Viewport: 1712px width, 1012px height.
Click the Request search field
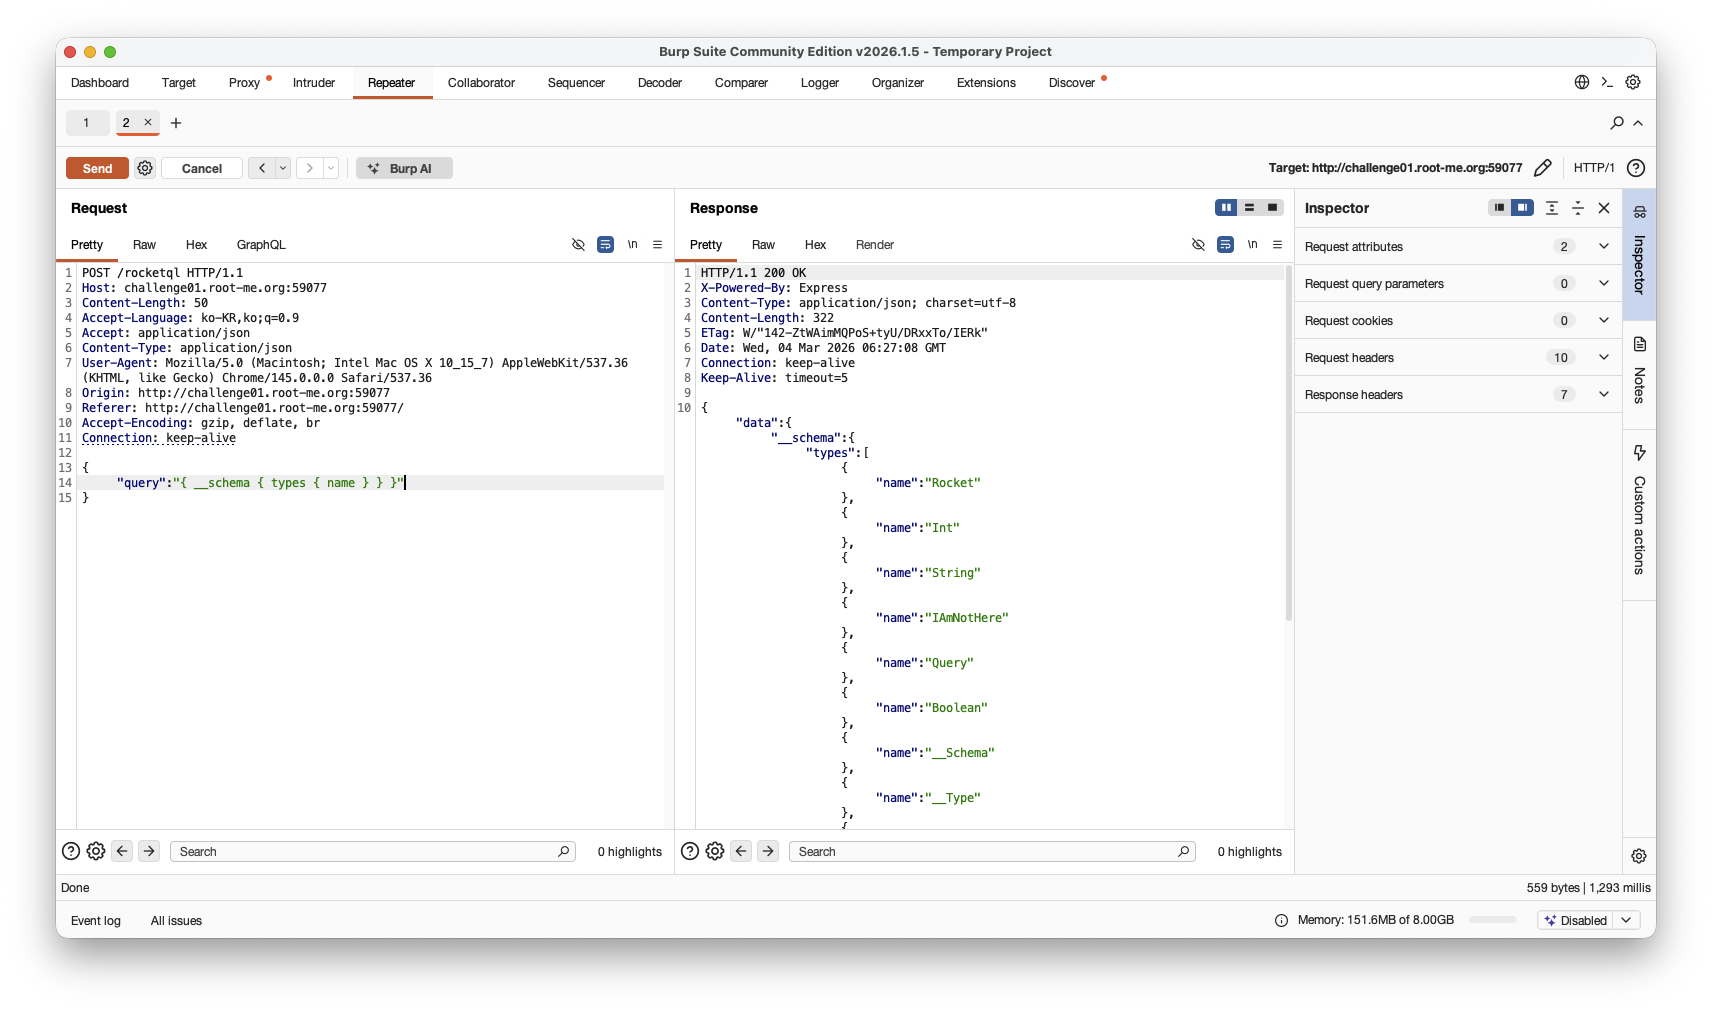point(372,851)
